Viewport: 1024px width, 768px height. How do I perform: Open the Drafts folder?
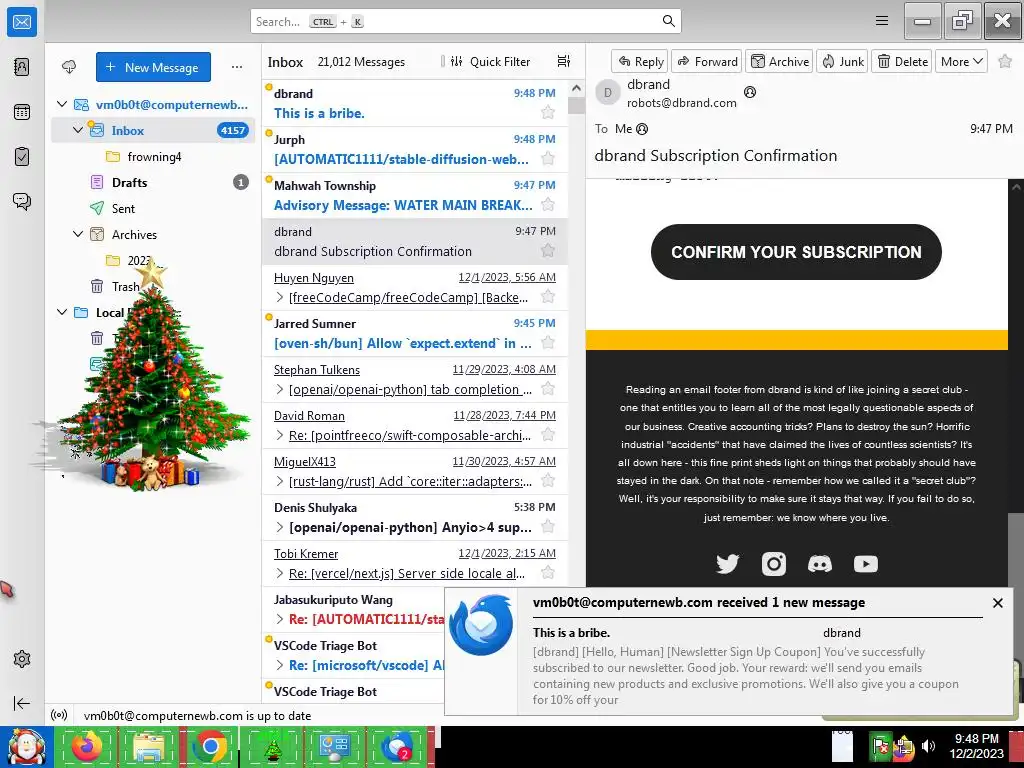(153, 182)
